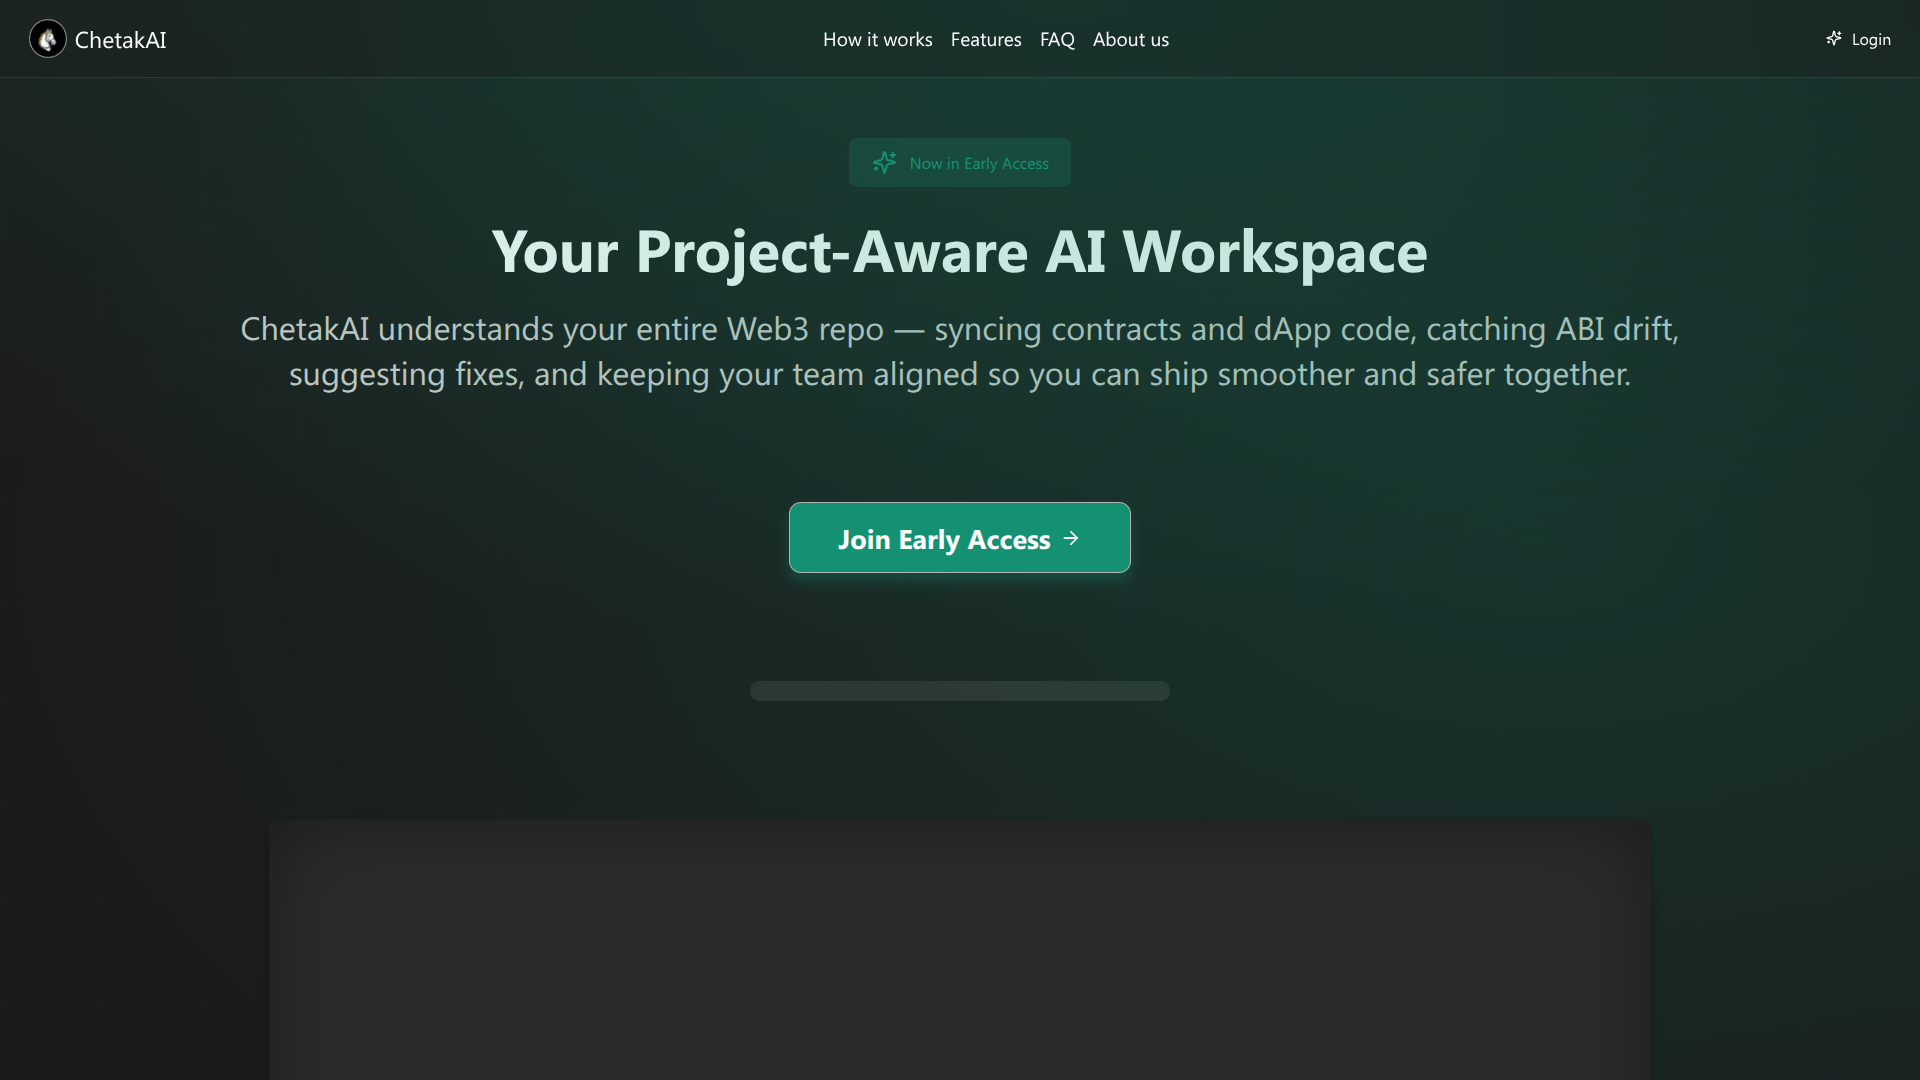Click the phrase suggesting fixes in the description
The image size is (1920, 1080).
pos(405,374)
